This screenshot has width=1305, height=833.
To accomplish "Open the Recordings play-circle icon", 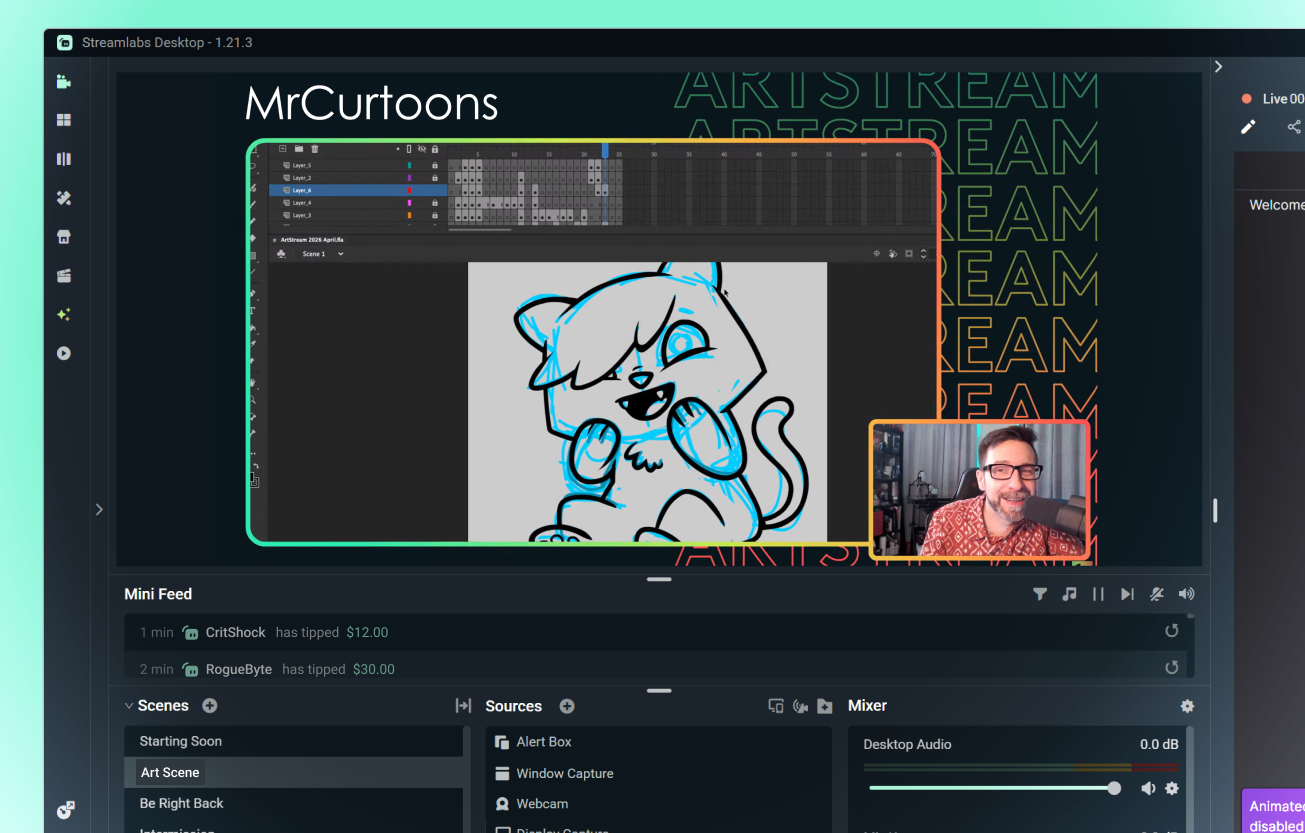I will 64,353.
